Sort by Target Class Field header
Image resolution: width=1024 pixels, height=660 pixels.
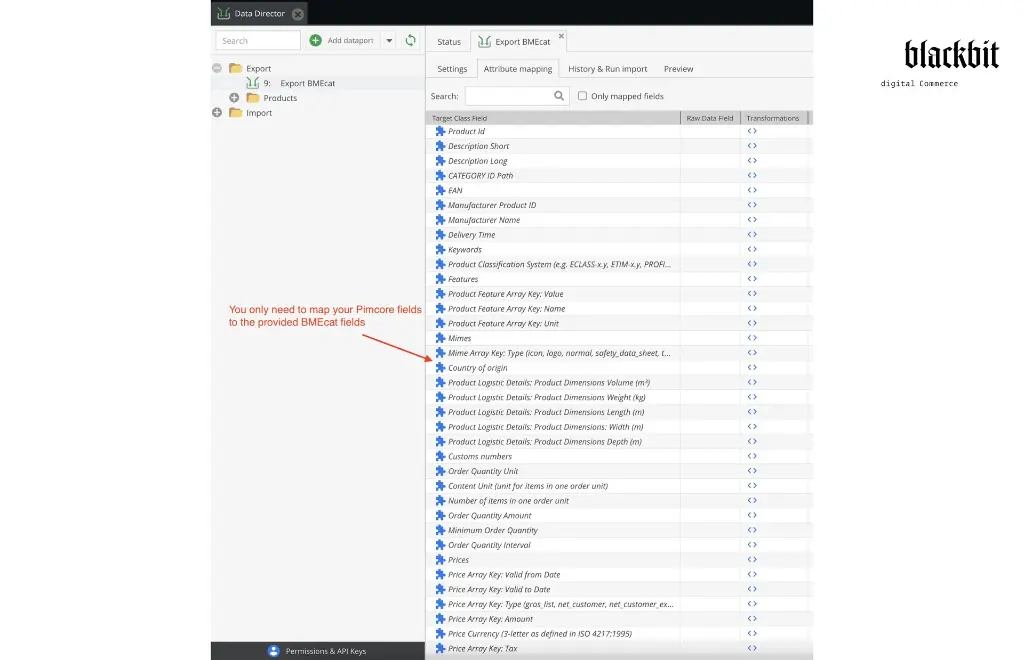[553, 118]
